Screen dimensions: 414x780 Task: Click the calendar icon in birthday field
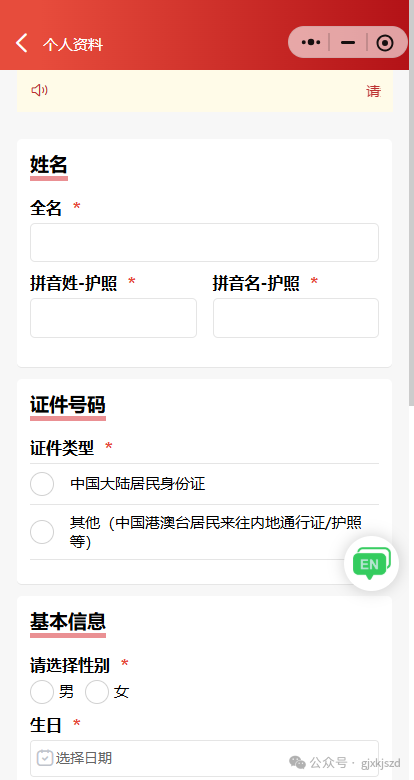tap(45, 758)
